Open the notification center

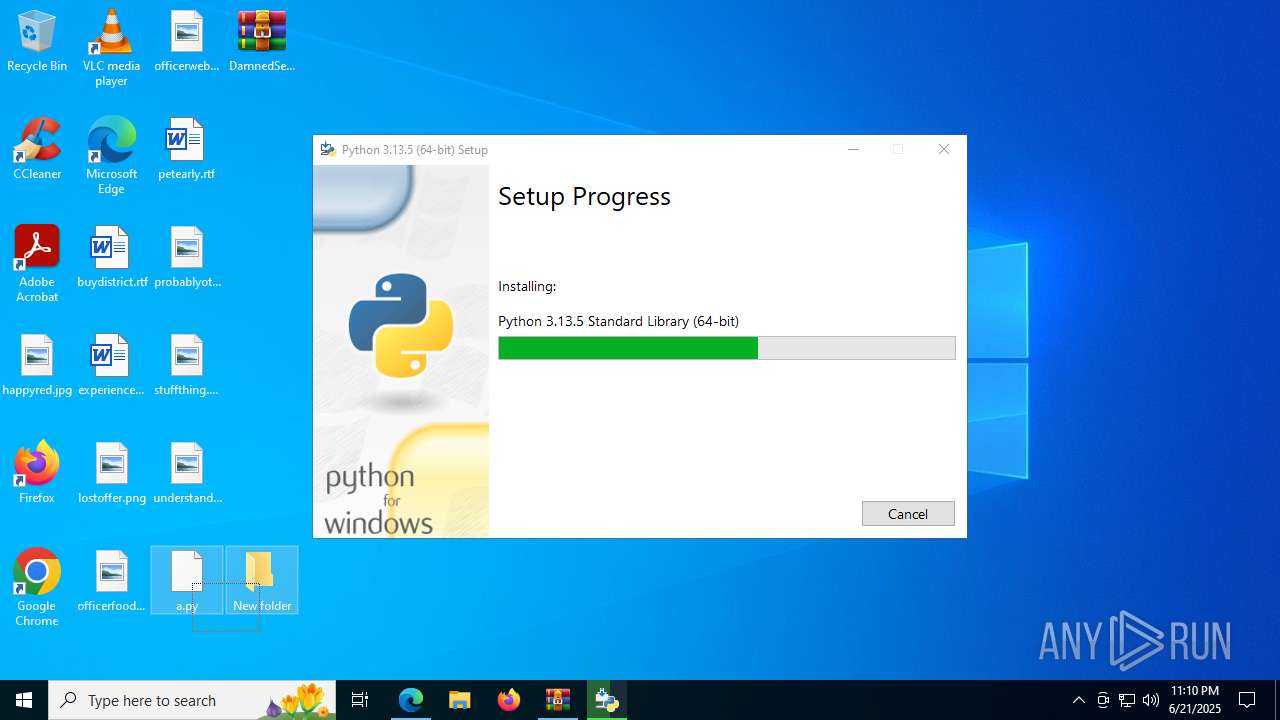click(1247, 700)
